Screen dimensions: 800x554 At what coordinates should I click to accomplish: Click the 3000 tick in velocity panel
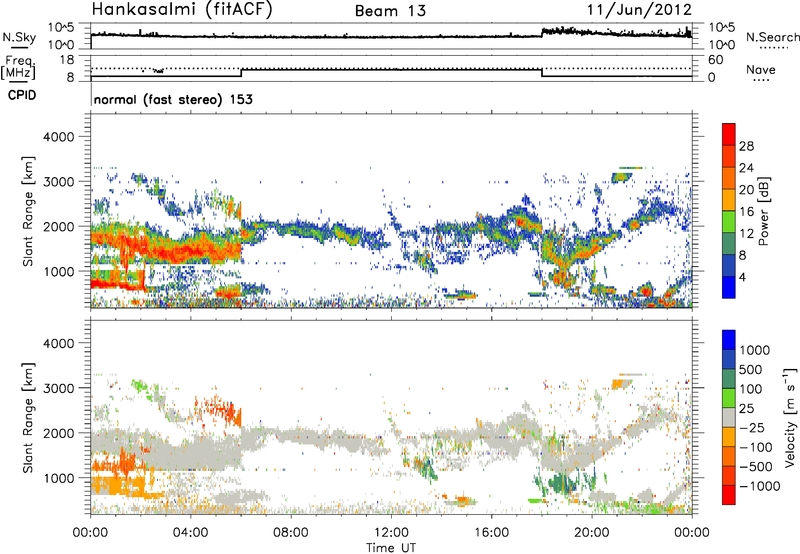click(58, 388)
